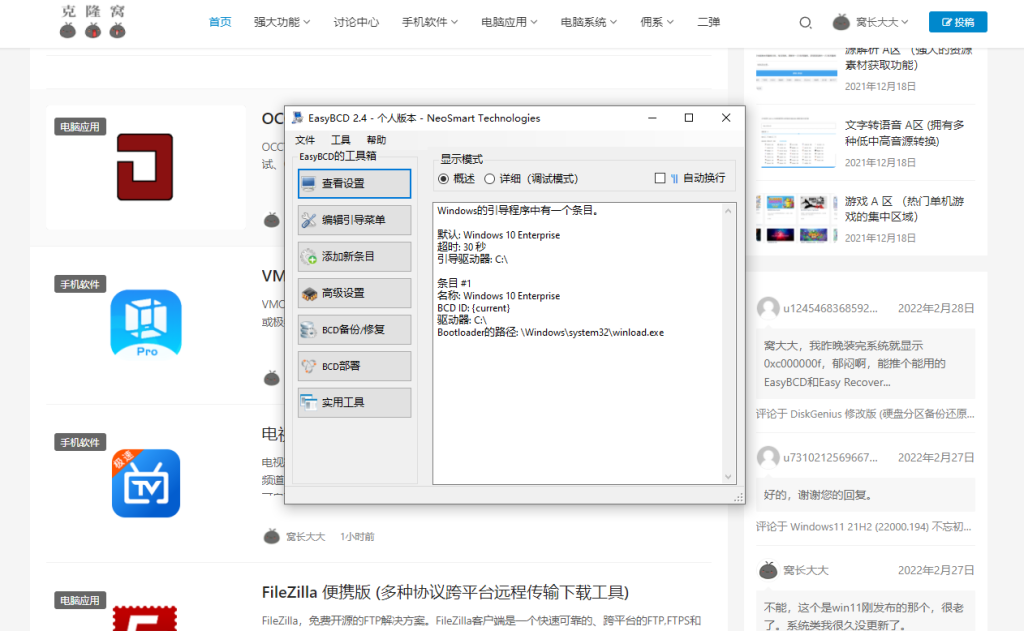Screen dimensions: 1024x631
Task: Open 评论于 Windows11 21H2 link
Action: pos(863,526)
